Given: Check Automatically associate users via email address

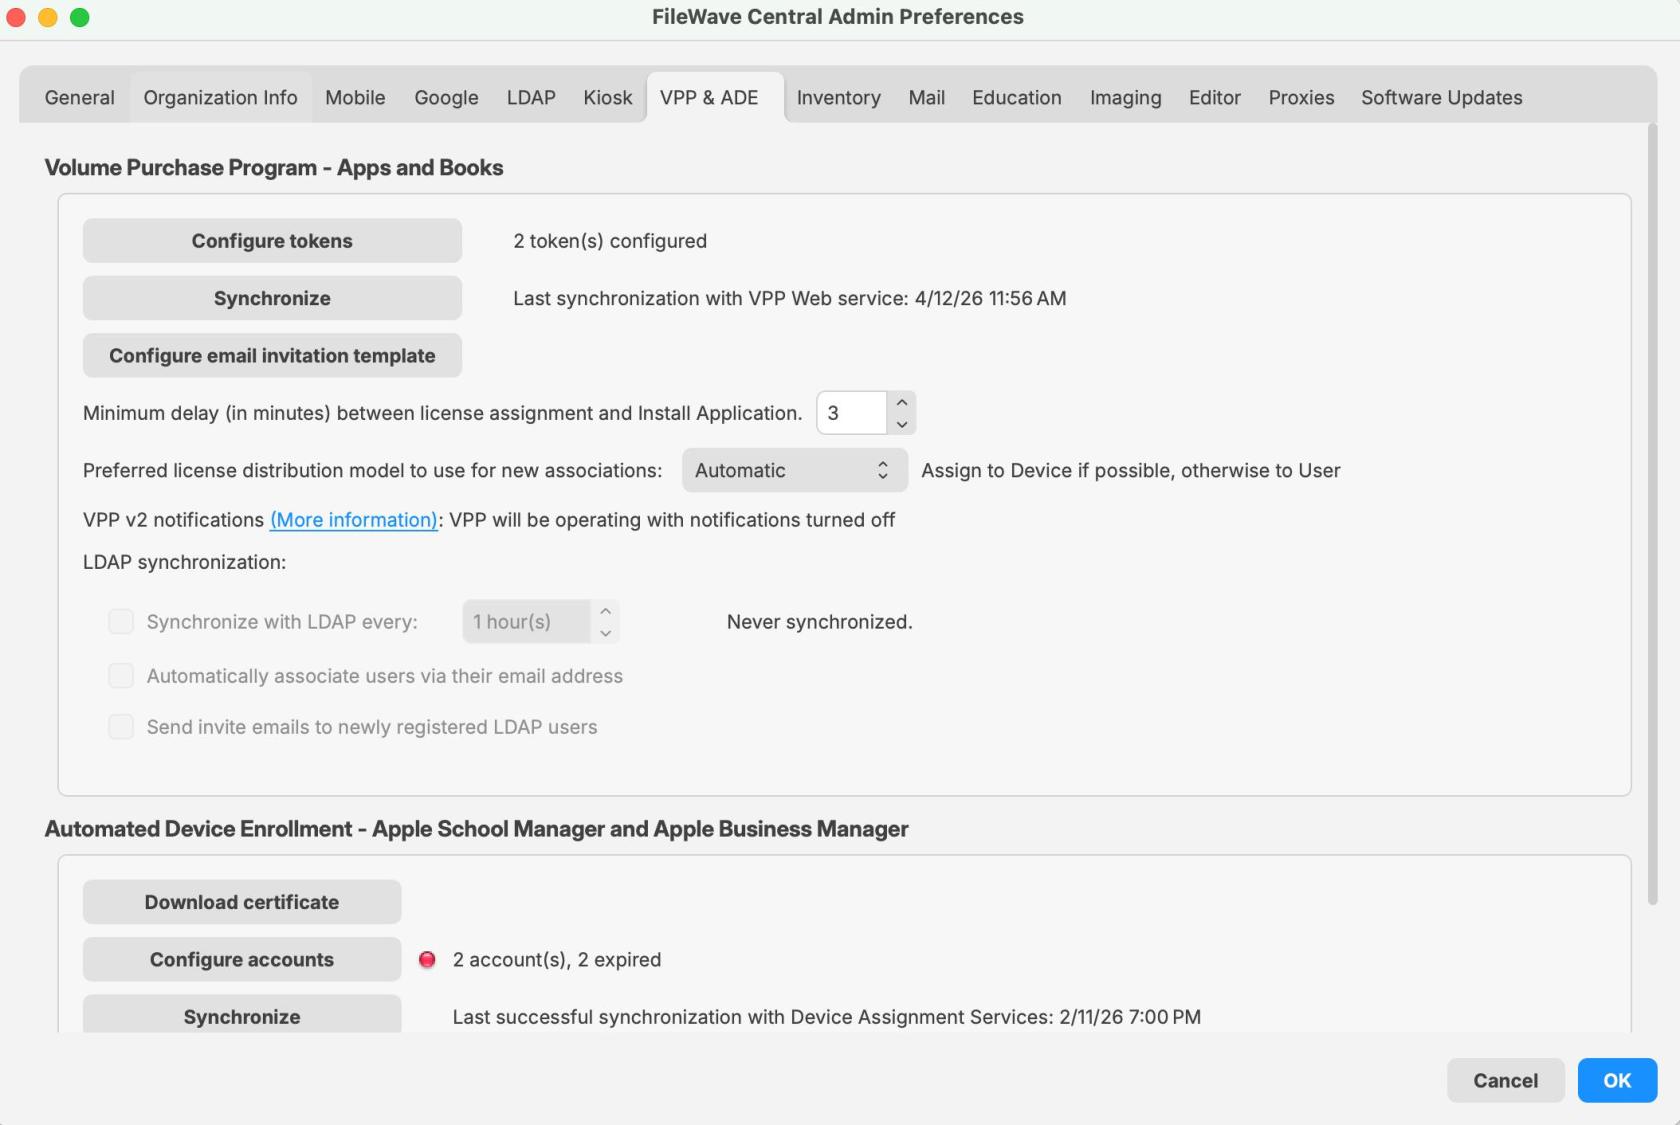Looking at the screenshot, I should pyautogui.click(x=121, y=675).
